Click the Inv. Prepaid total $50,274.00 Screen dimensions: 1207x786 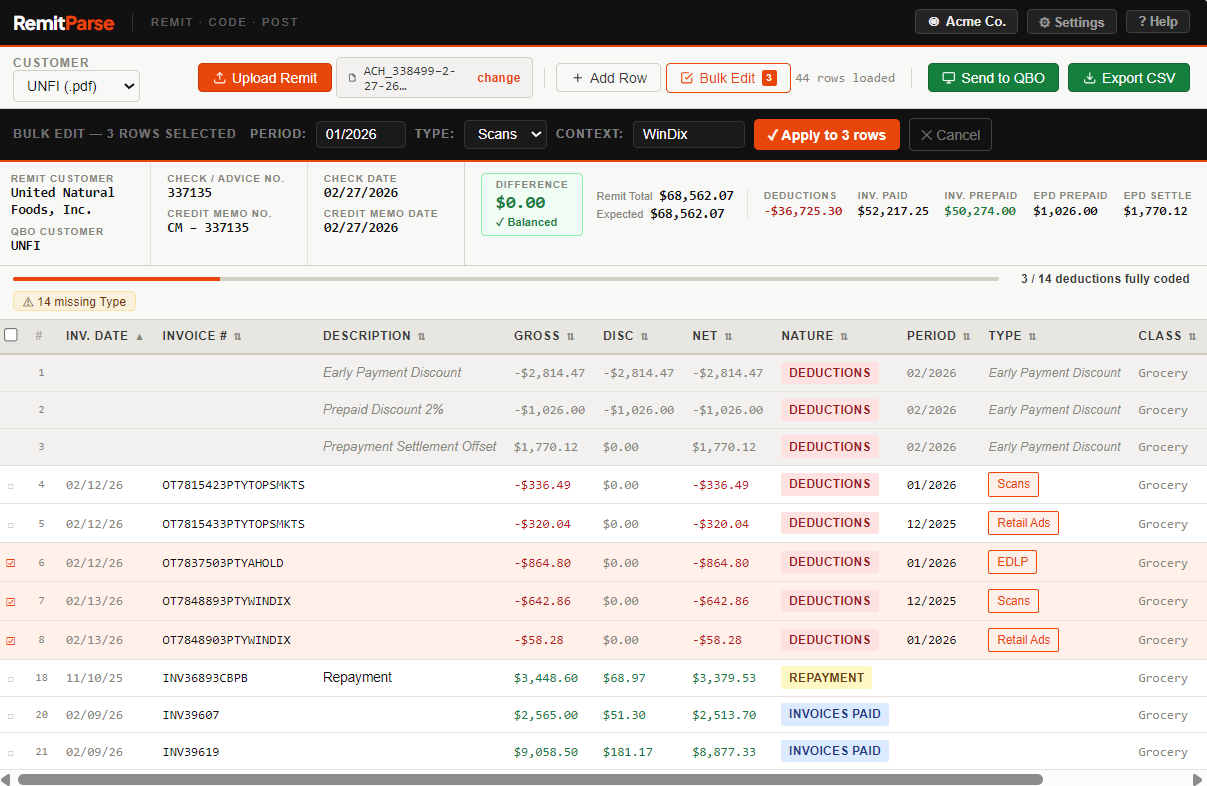point(980,211)
